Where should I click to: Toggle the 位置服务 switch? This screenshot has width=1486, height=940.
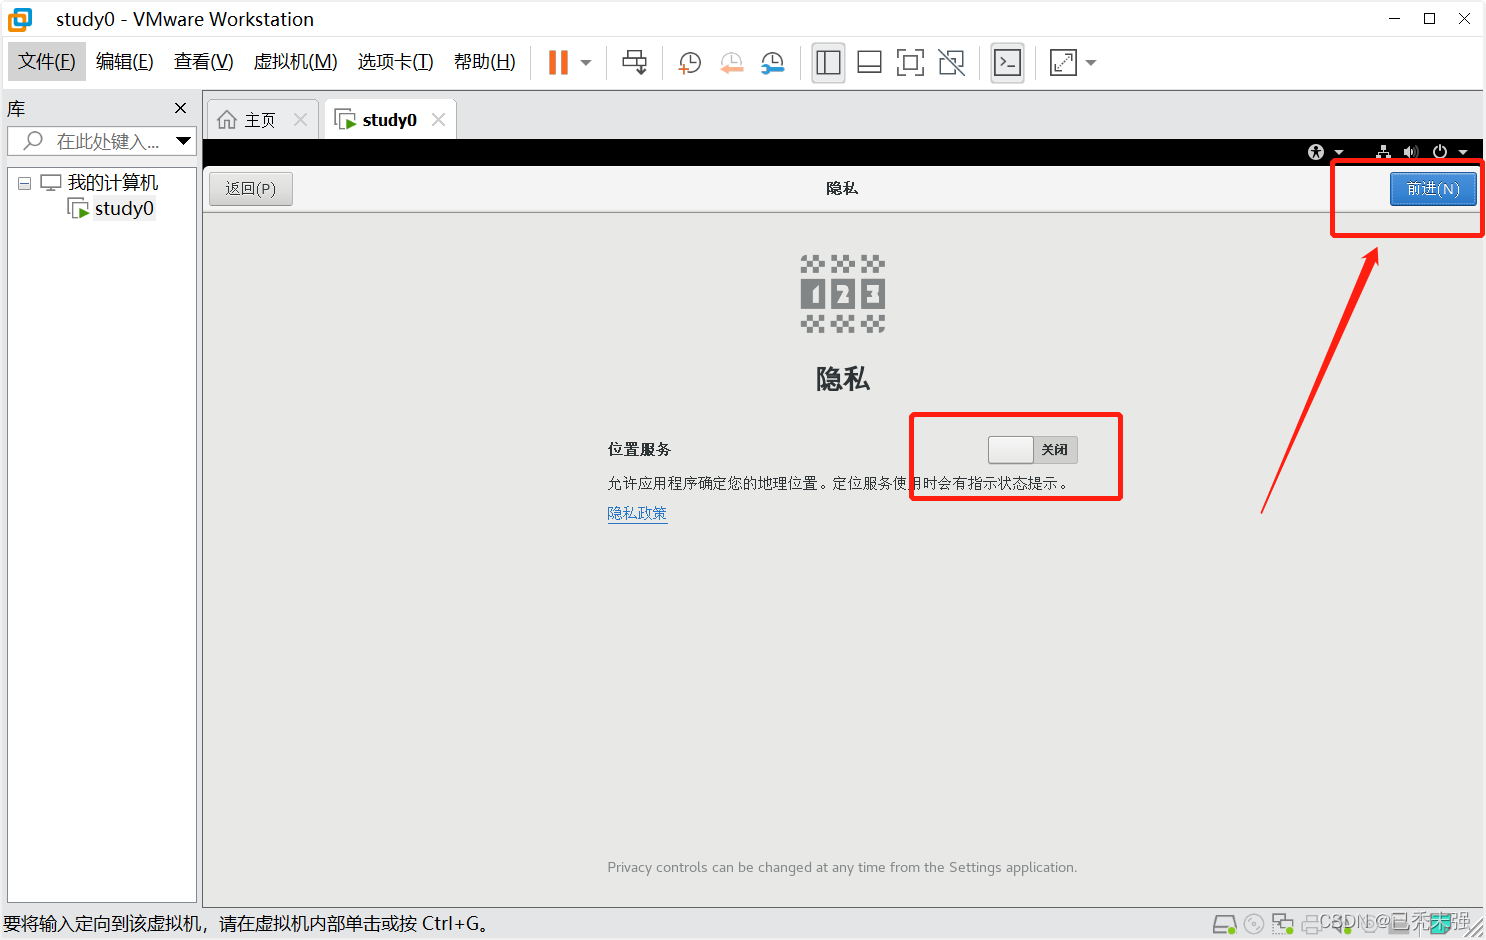coord(1033,449)
